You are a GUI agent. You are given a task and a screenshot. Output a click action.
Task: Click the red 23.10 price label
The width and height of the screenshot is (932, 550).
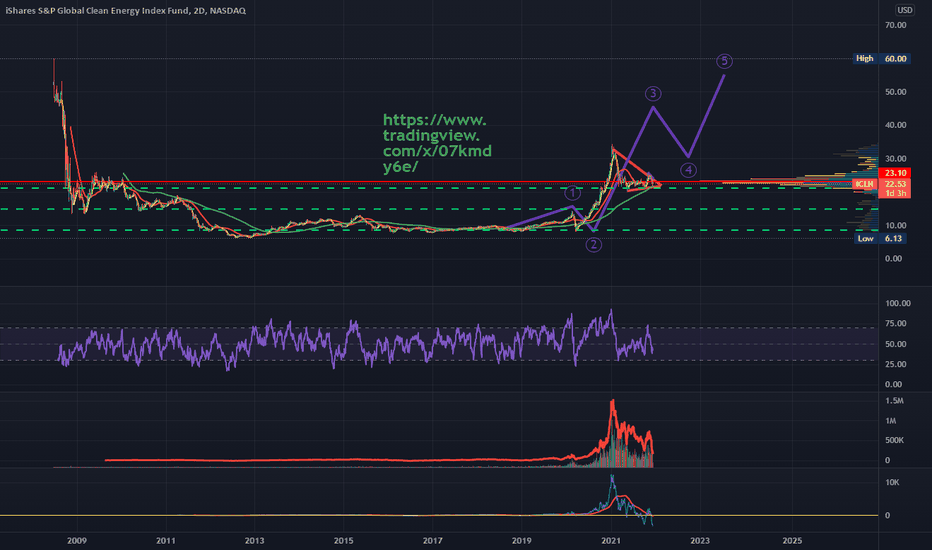click(x=895, y=173)
